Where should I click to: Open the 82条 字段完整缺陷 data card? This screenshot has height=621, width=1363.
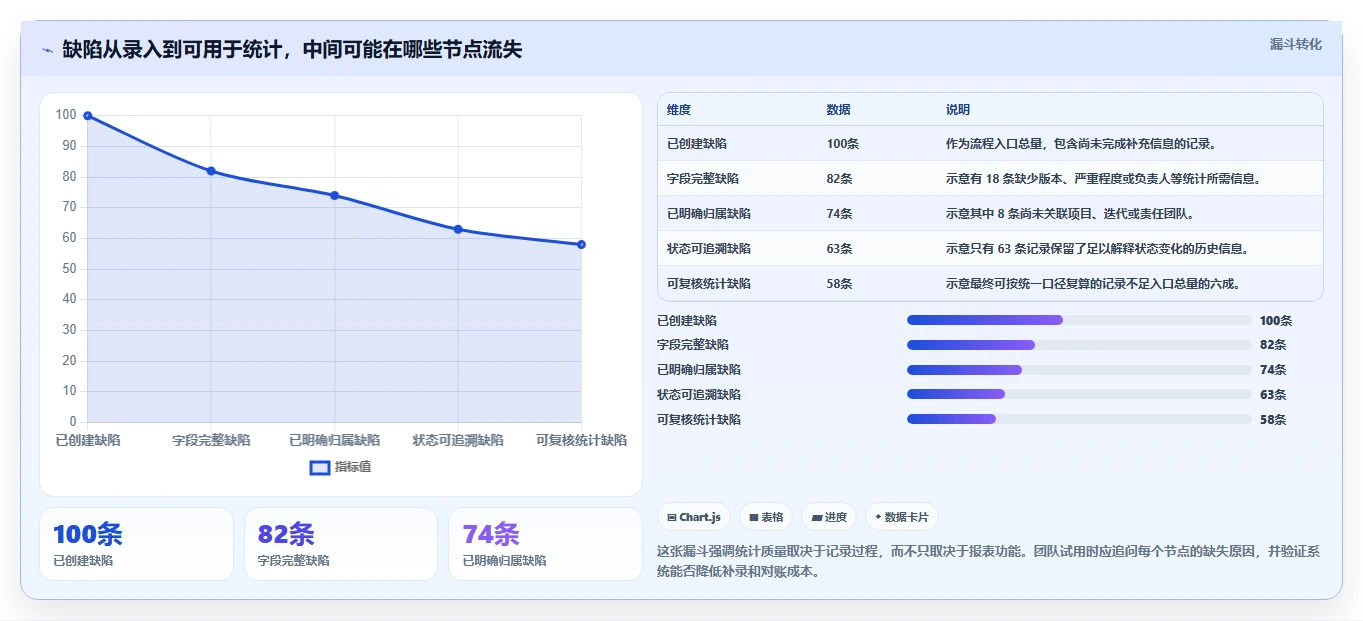point(341,544)
